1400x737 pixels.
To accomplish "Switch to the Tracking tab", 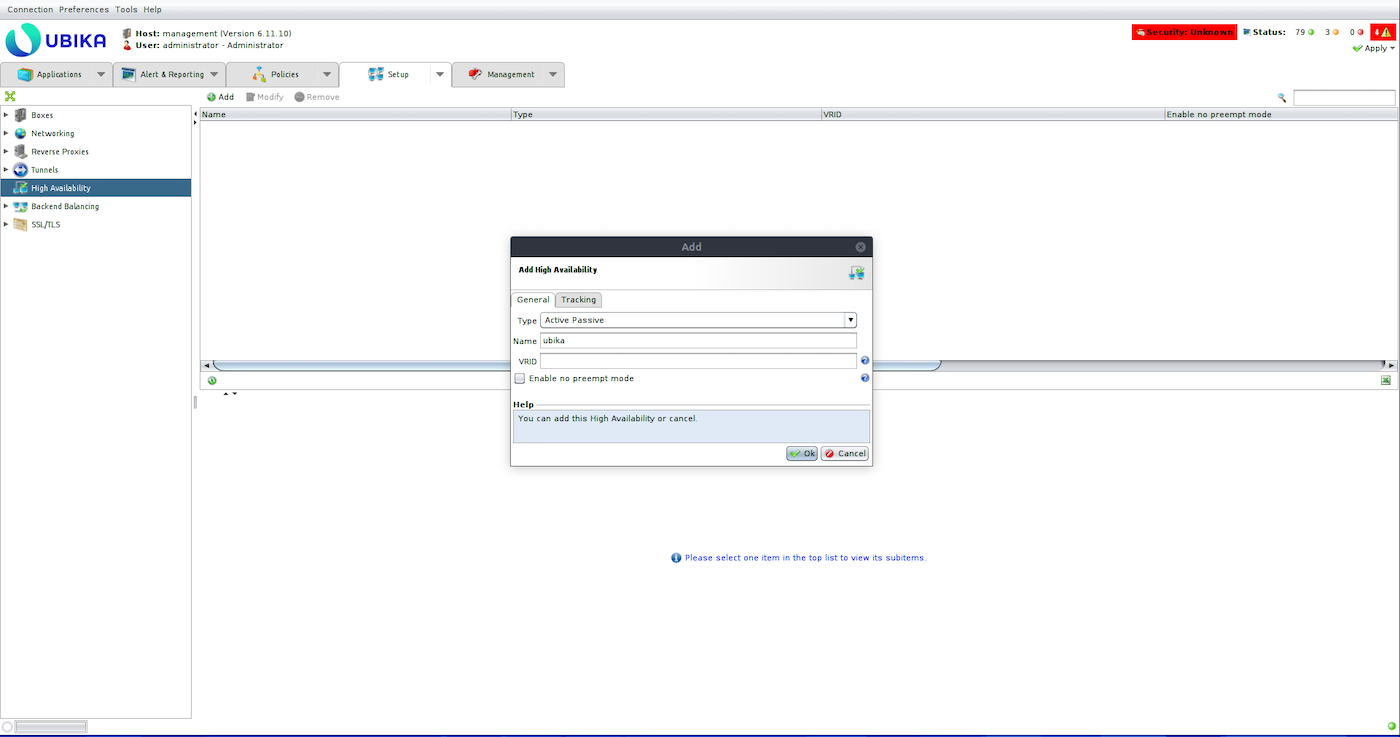I will tap(578, 300).
